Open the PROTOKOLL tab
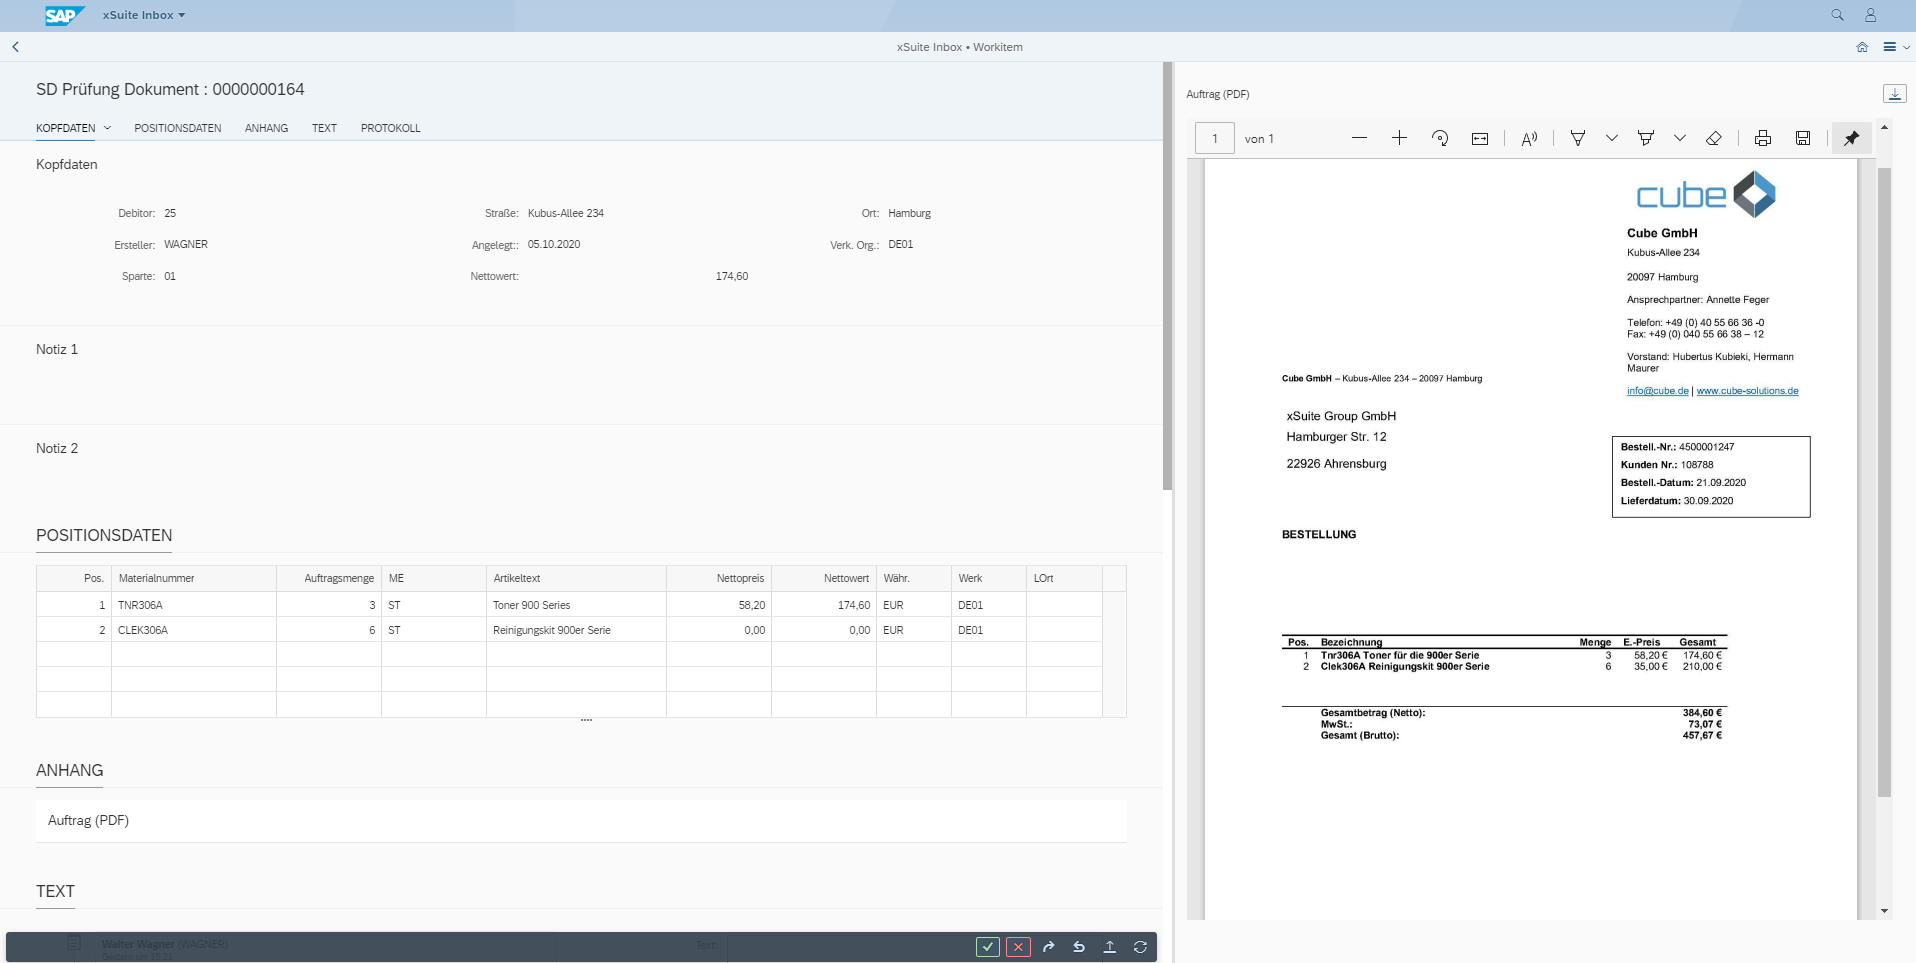Image resolution: width=1916 pixels, height=963 pixels. pos(390,128)
